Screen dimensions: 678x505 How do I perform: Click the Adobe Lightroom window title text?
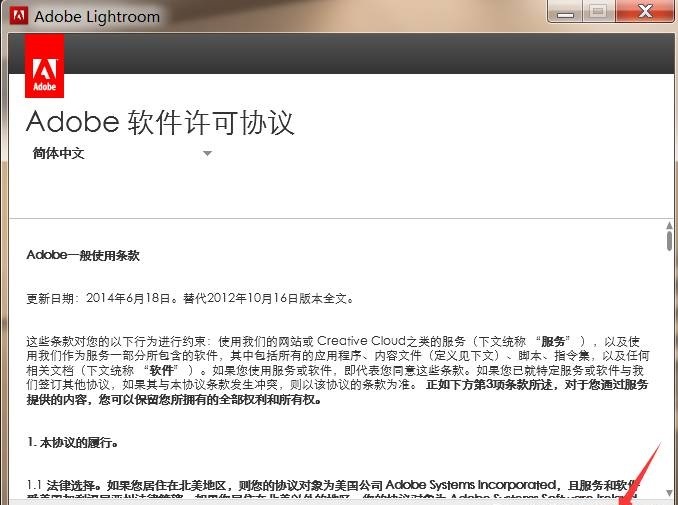coord(97,16)
